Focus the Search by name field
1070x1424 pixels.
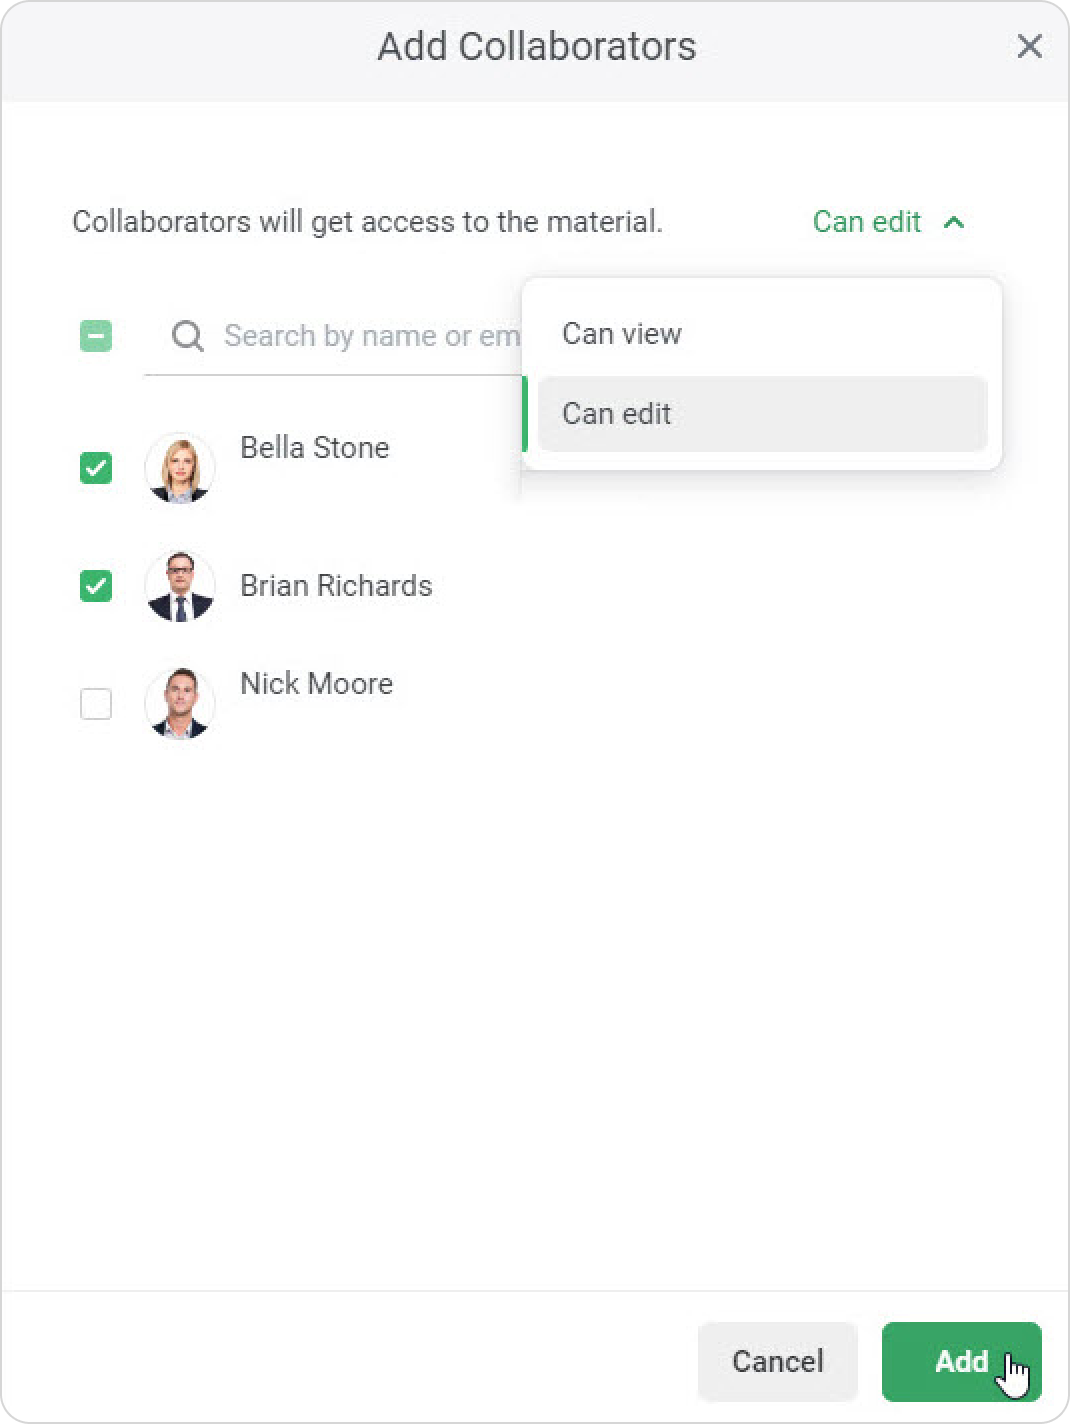pos(333,336)
